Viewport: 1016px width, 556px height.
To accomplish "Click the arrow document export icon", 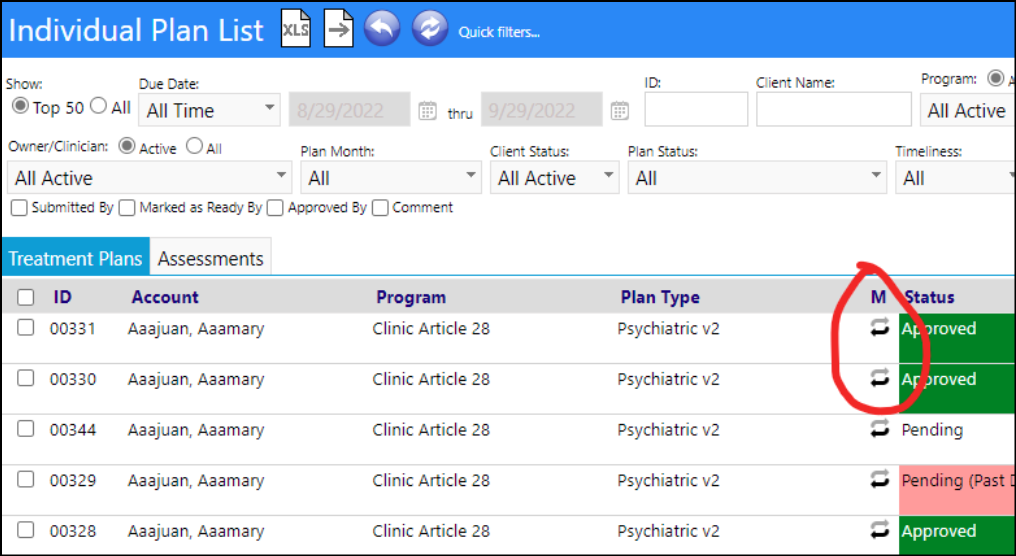I will (x=338, y=29).
